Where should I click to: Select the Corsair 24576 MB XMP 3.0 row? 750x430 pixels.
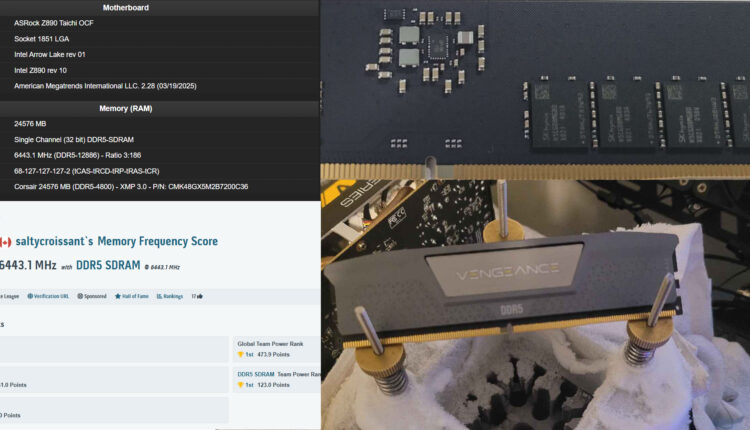point(130,186)
